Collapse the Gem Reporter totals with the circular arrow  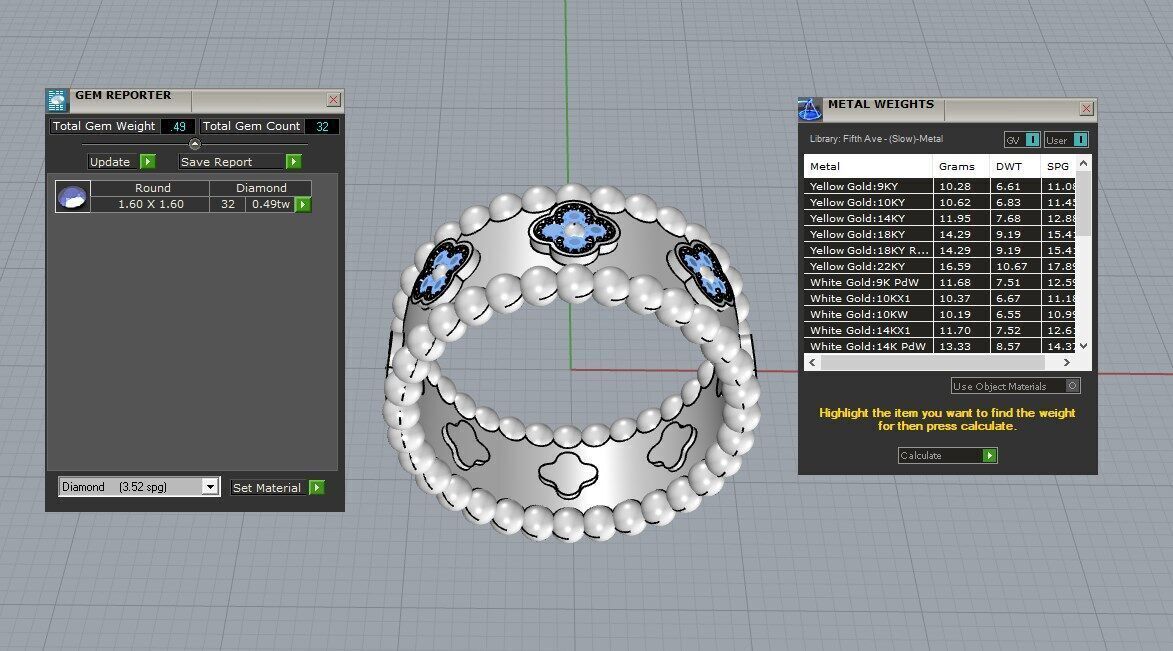[195, 144]
